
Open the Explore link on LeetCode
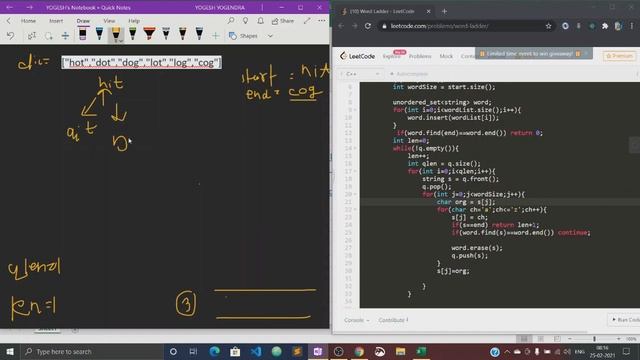point(391,56)
